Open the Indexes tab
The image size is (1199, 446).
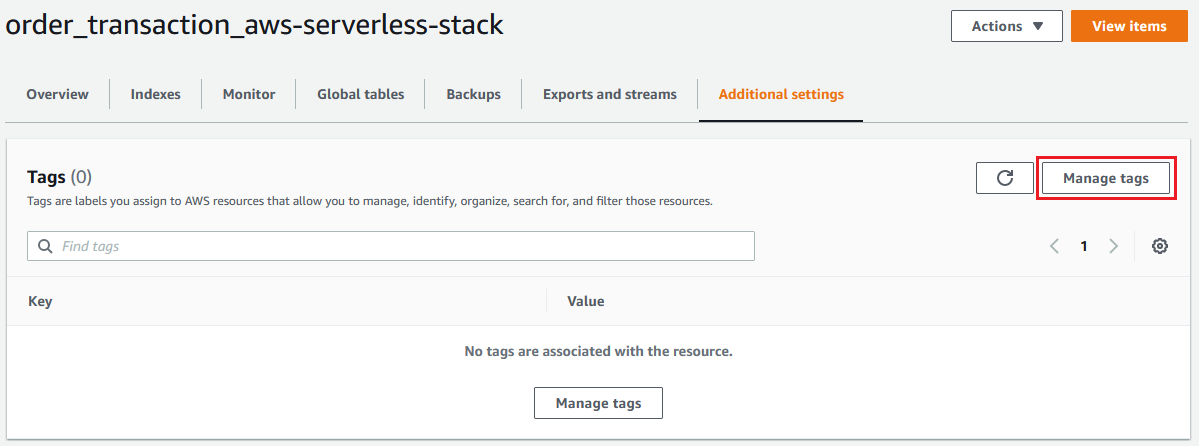pyautogui.click(x=155, y=95)
